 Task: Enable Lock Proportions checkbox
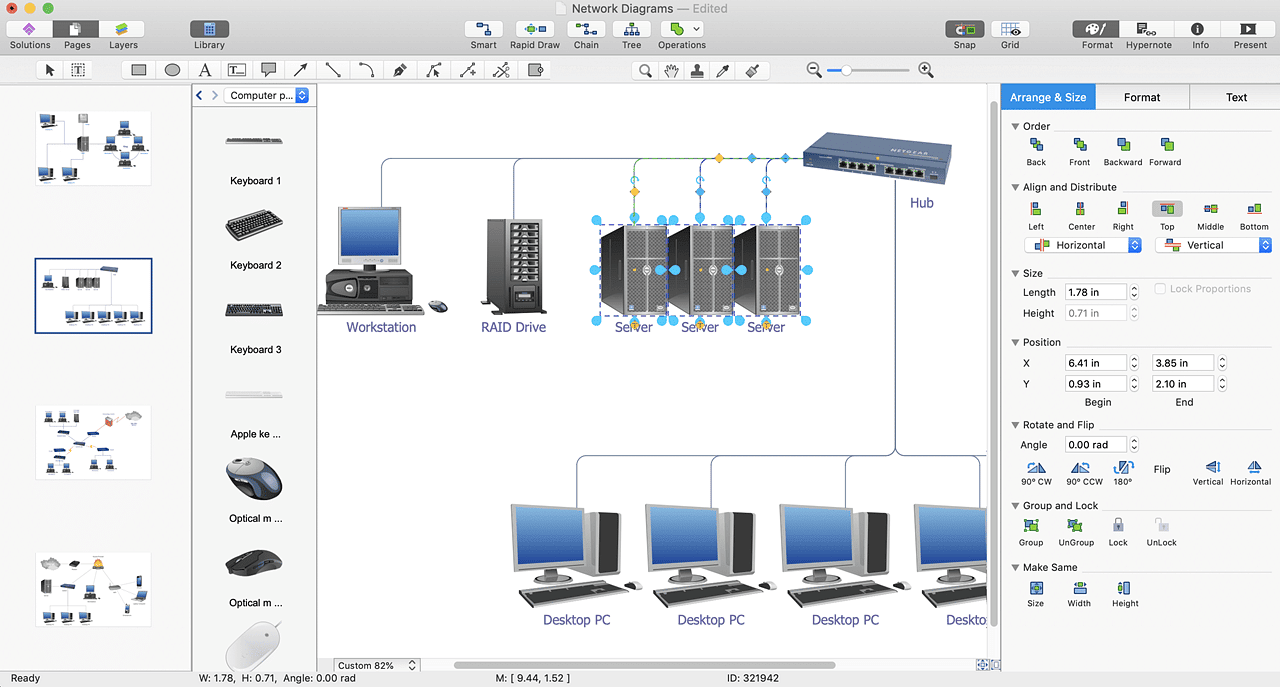pyautogui.click(x=1161, y=289)
